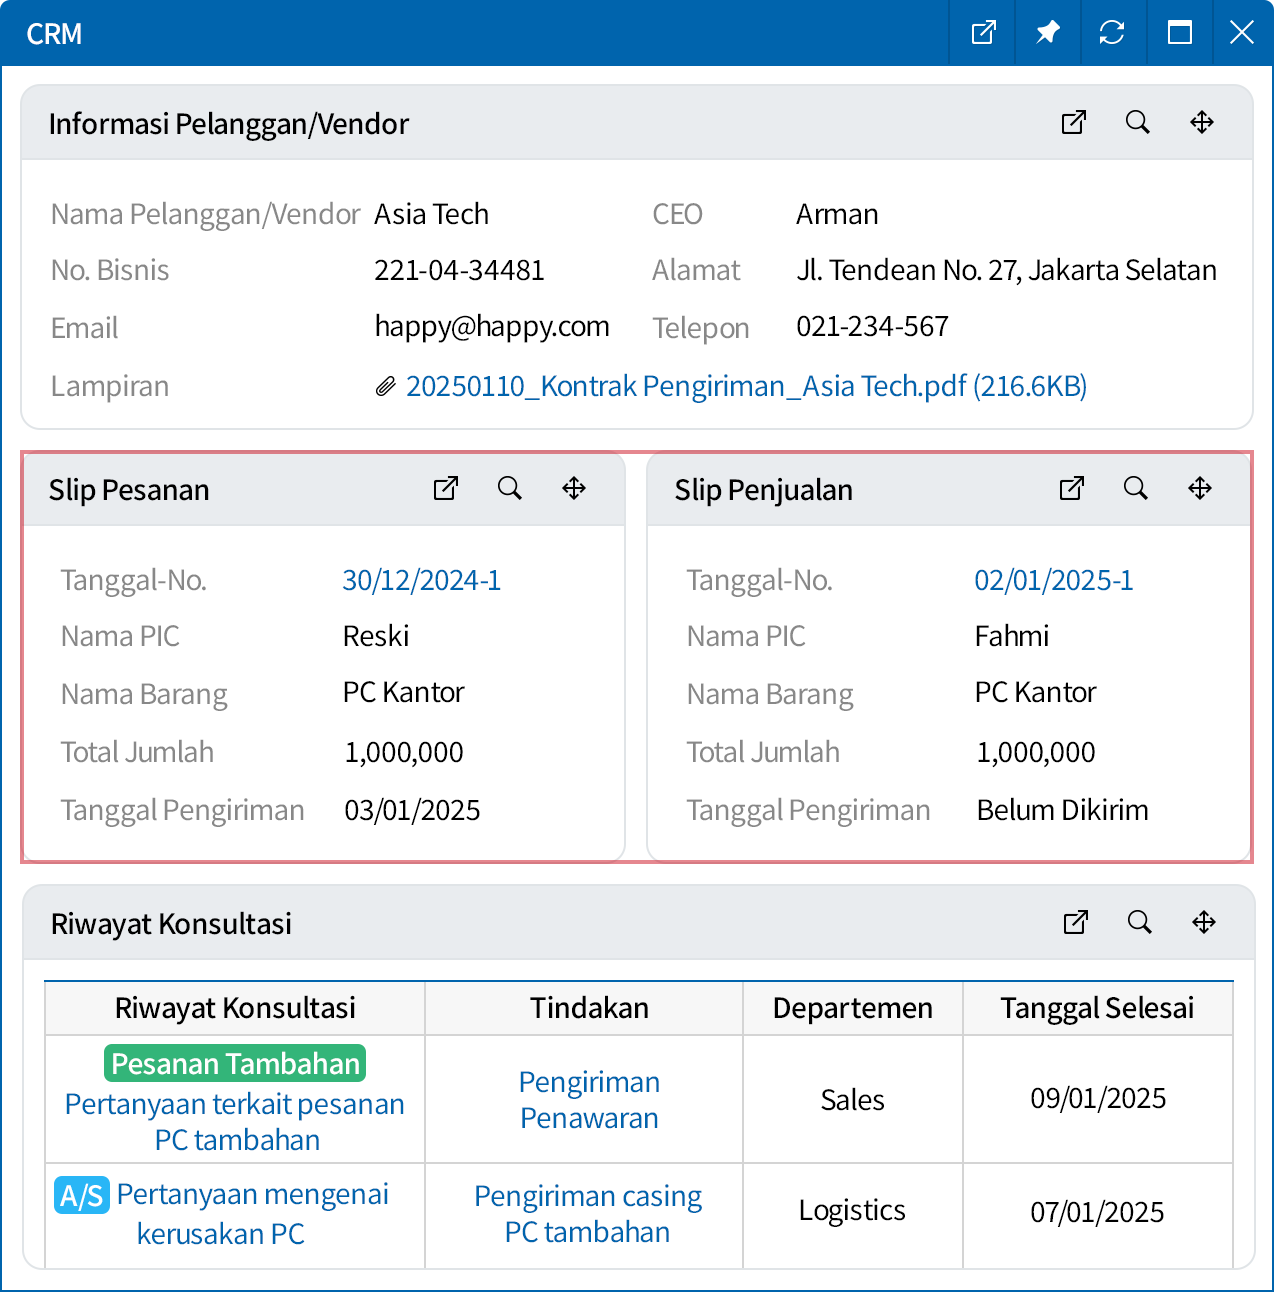Viewport: 1274px width, 1292px height.
Task: Click total 1,000,000 in Slip Pesanan
Action: pyautogui.click(x=404, y=752)
